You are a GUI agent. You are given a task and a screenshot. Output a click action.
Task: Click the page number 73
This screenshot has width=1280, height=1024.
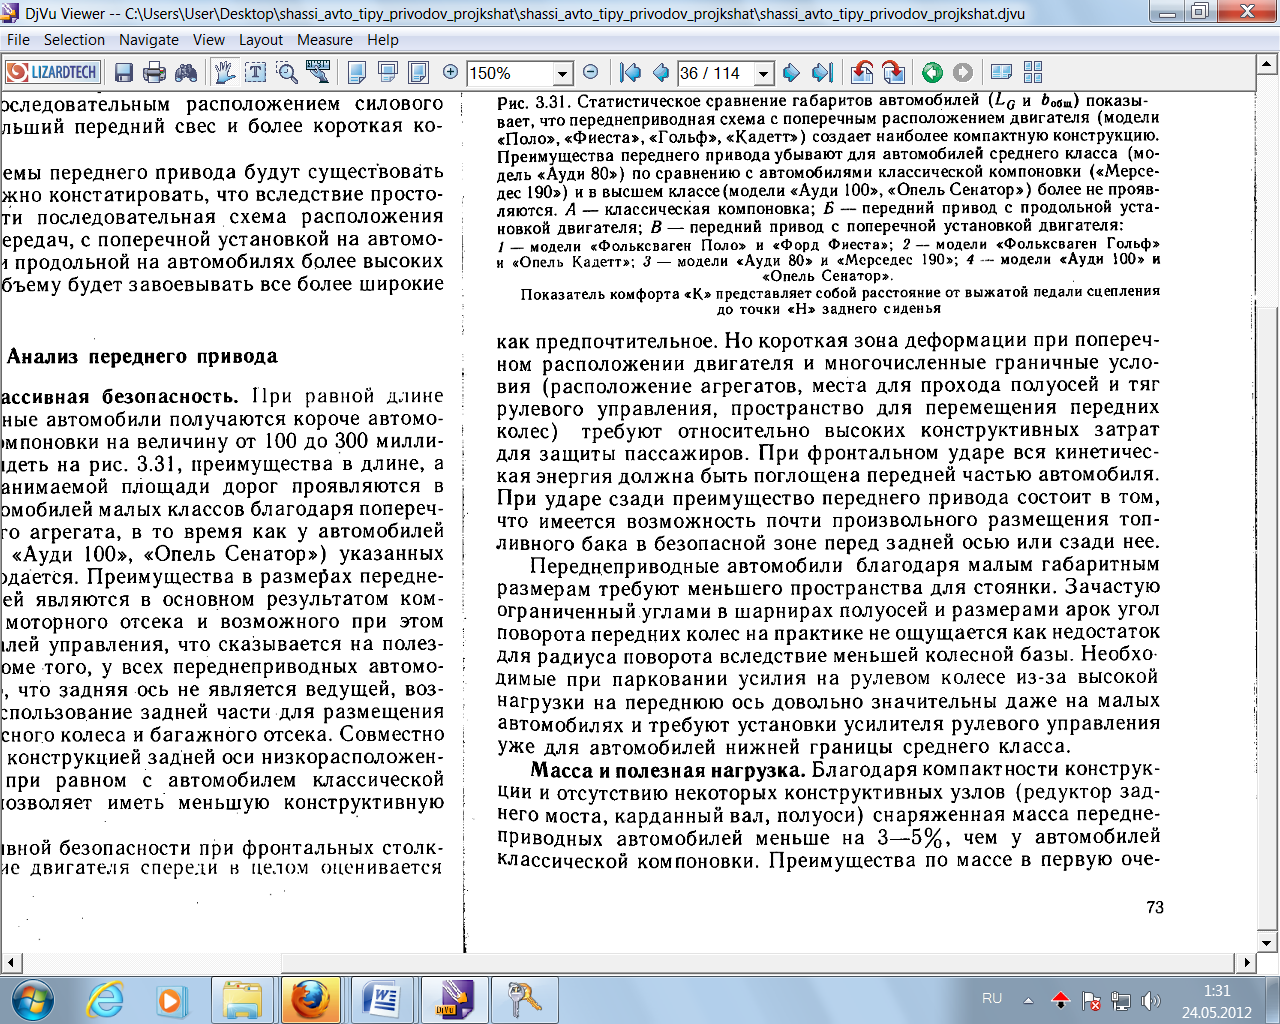[1155, 907]
